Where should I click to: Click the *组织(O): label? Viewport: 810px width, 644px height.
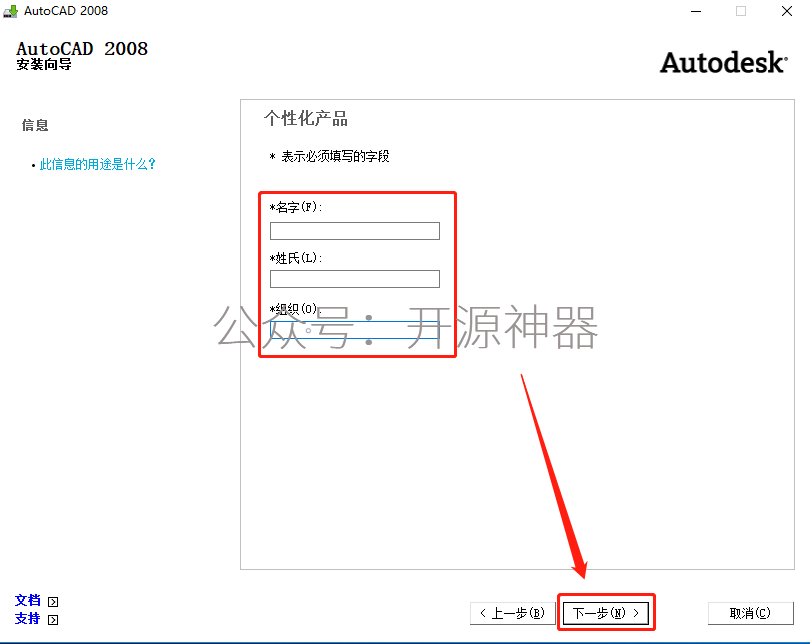[295, 309]
